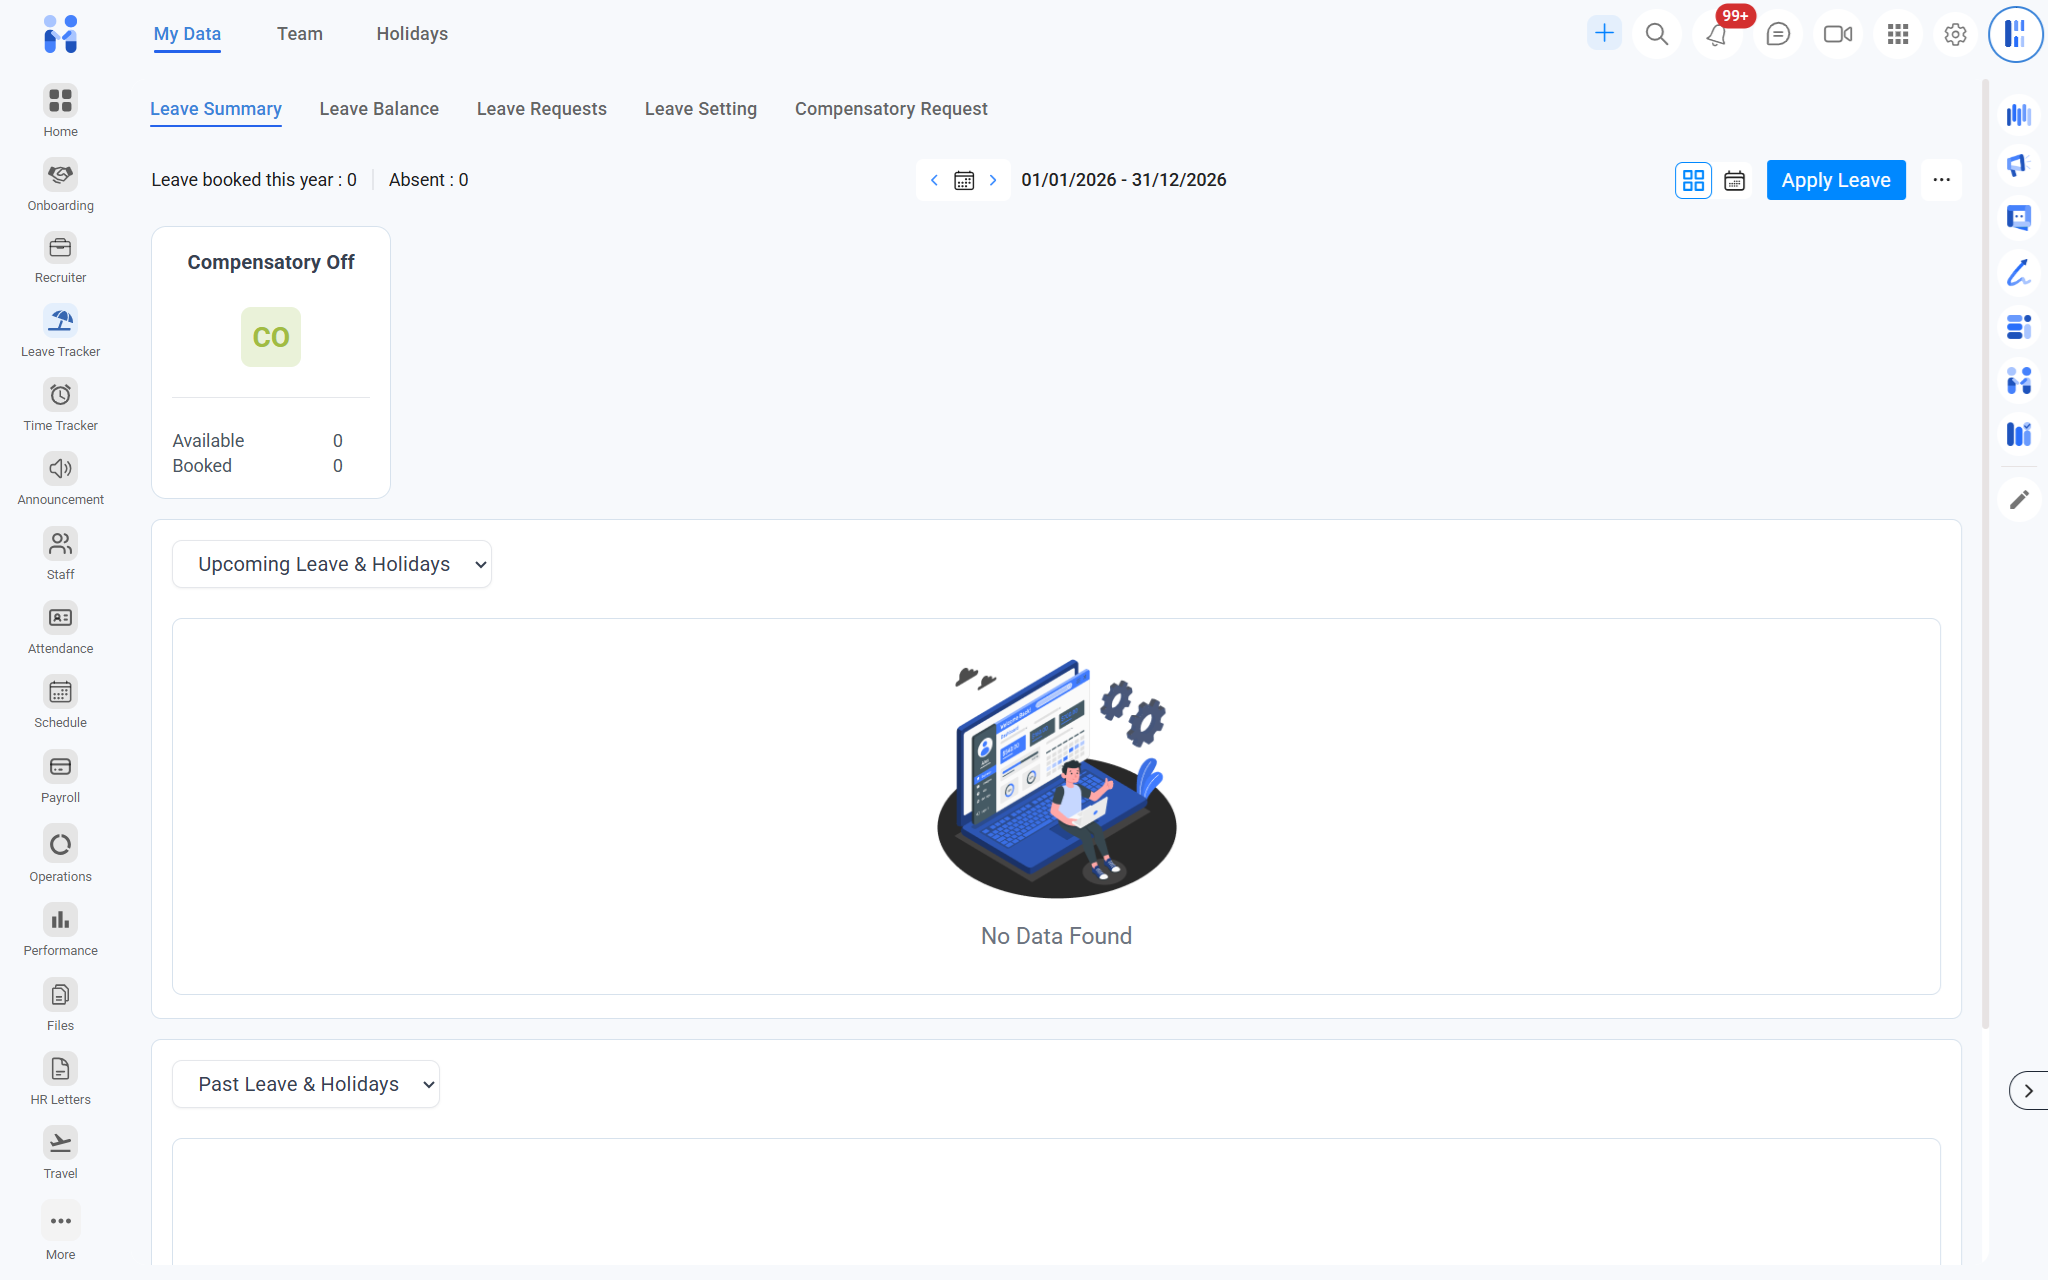Open the Travel airplane module
The height and width of the screenshot is (1280, 2048).
pos(60,1144)
